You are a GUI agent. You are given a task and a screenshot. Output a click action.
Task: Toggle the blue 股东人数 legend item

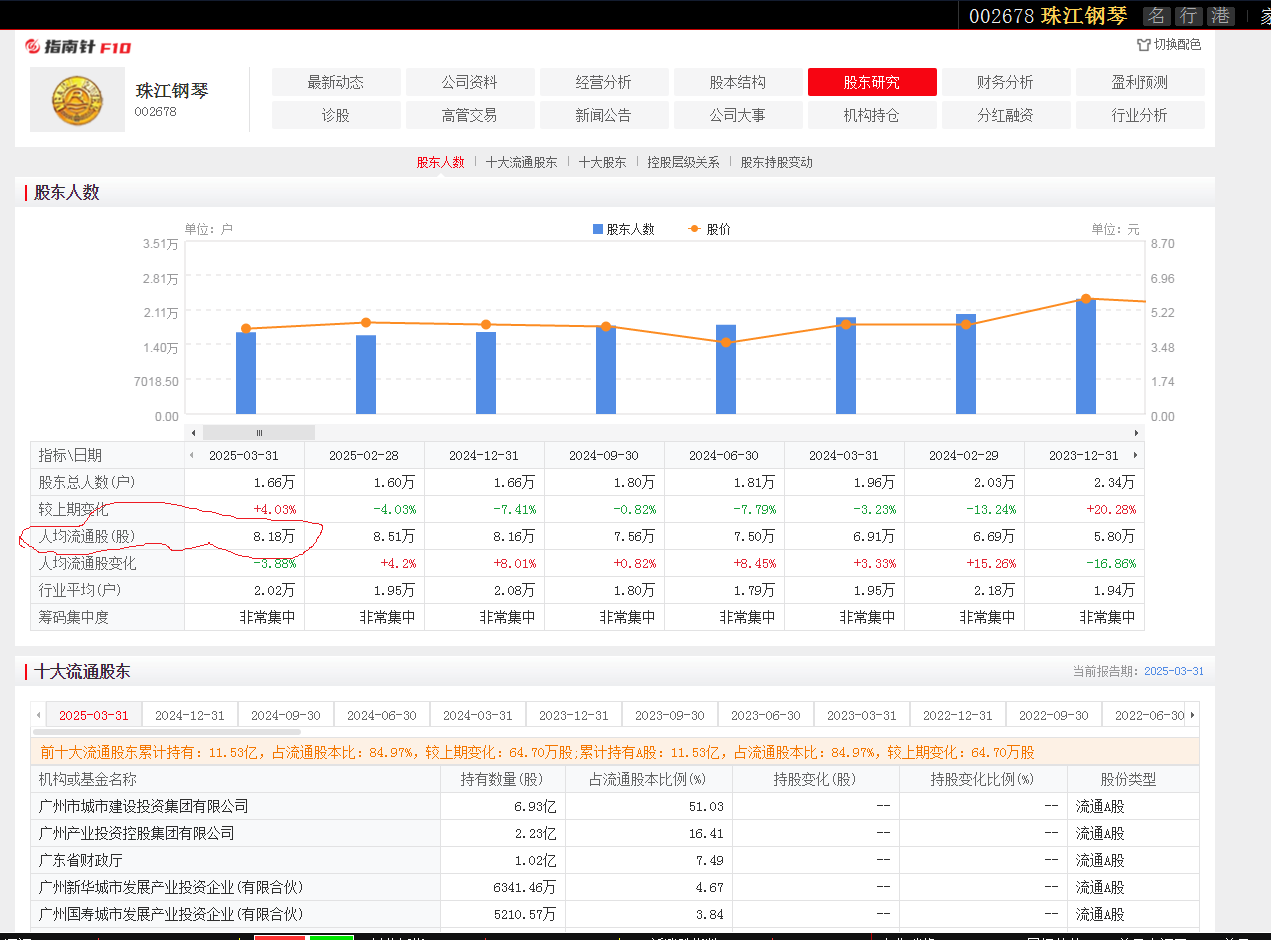click(624, 229)
